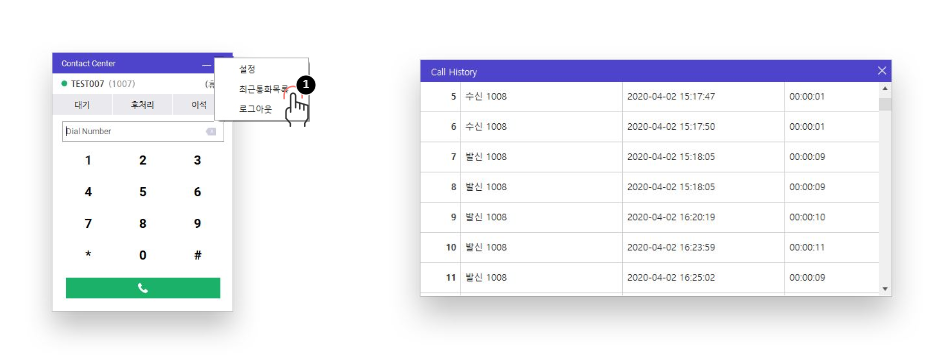Select the 설정 menu entry
The image size is (952, 364).
click(x=247, y=69)
